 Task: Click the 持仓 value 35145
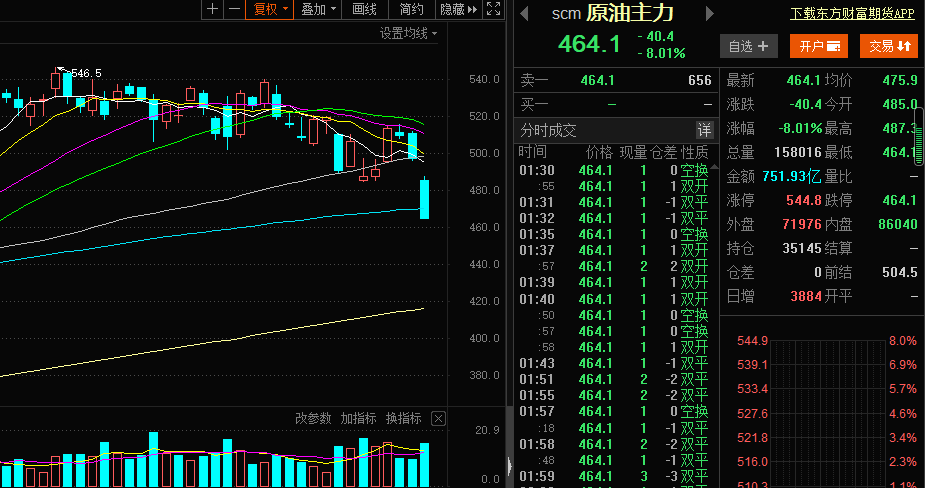coord(802,248)
